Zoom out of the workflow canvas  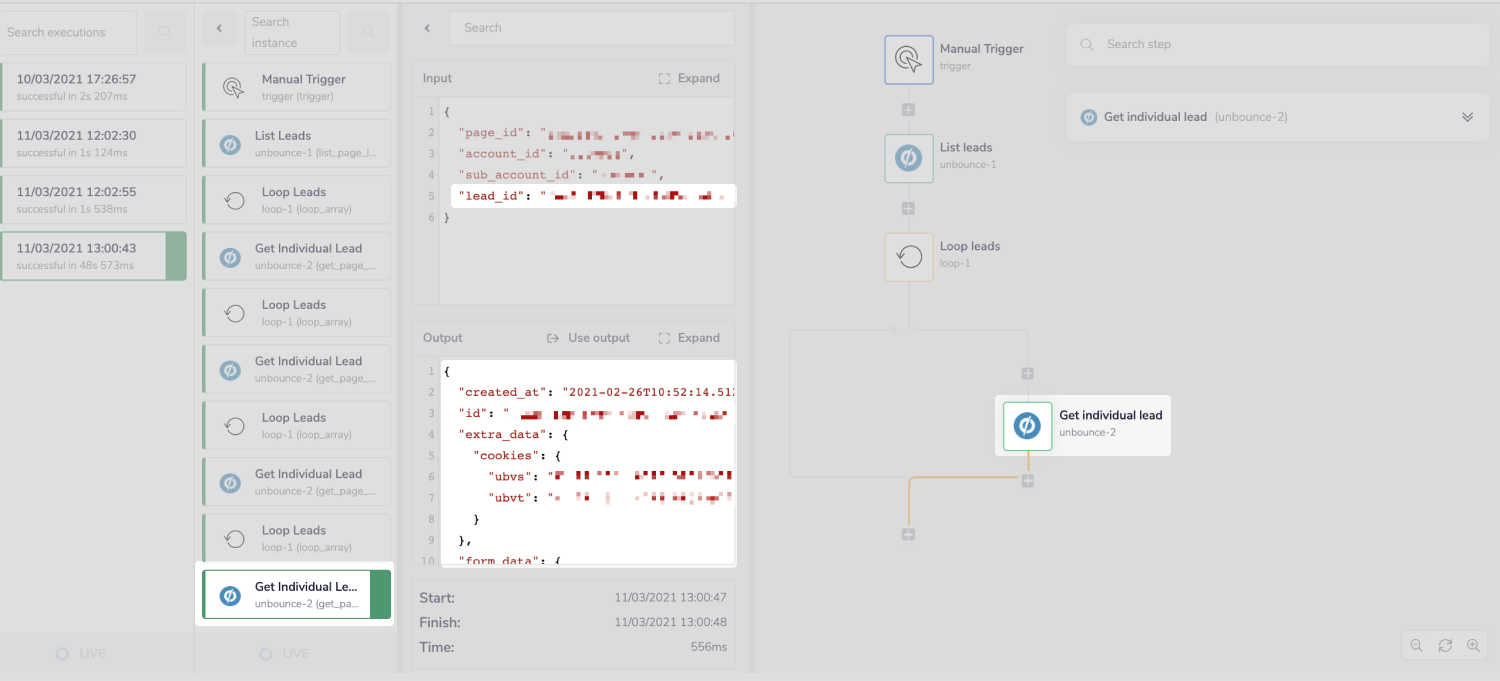(1416, 645)
